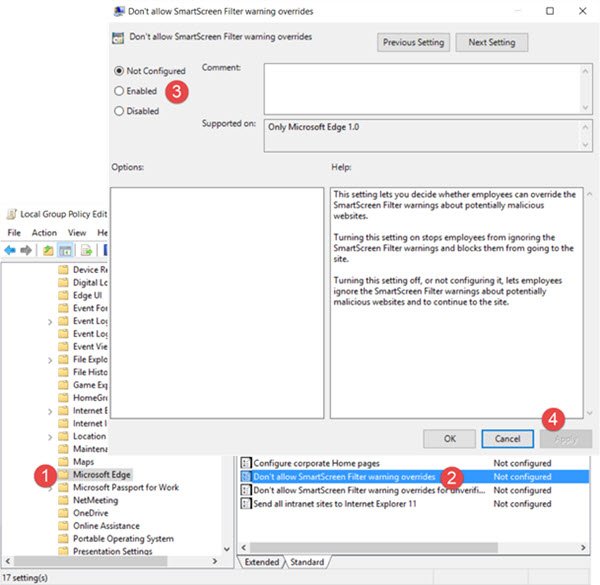Click the Export list toolbar icon
The image size is (600, 585).
(x=87, y=251)
